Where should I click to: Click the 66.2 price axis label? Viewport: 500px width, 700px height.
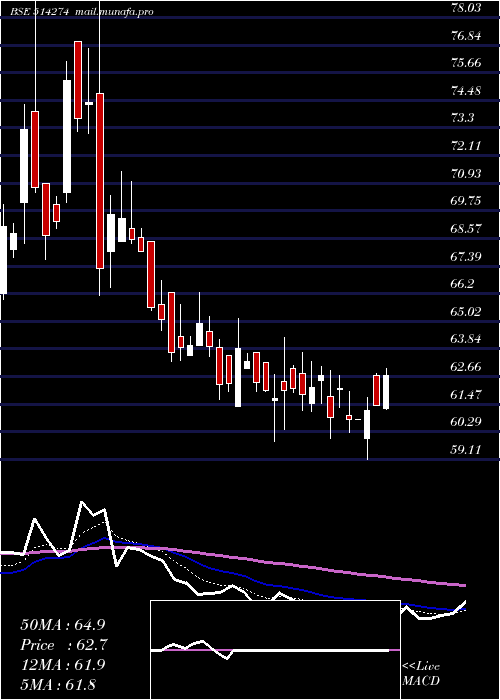[x=463, y=284]
